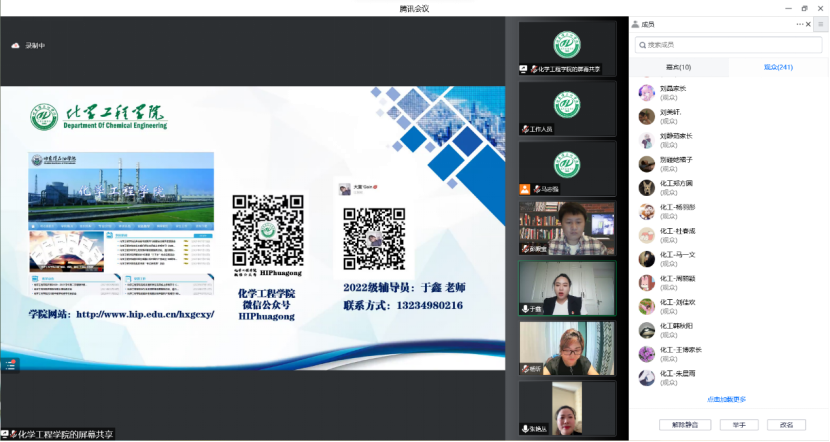830x442 pixels.
Task: Select member name 化工-王博家长
Action: point(681,349)
